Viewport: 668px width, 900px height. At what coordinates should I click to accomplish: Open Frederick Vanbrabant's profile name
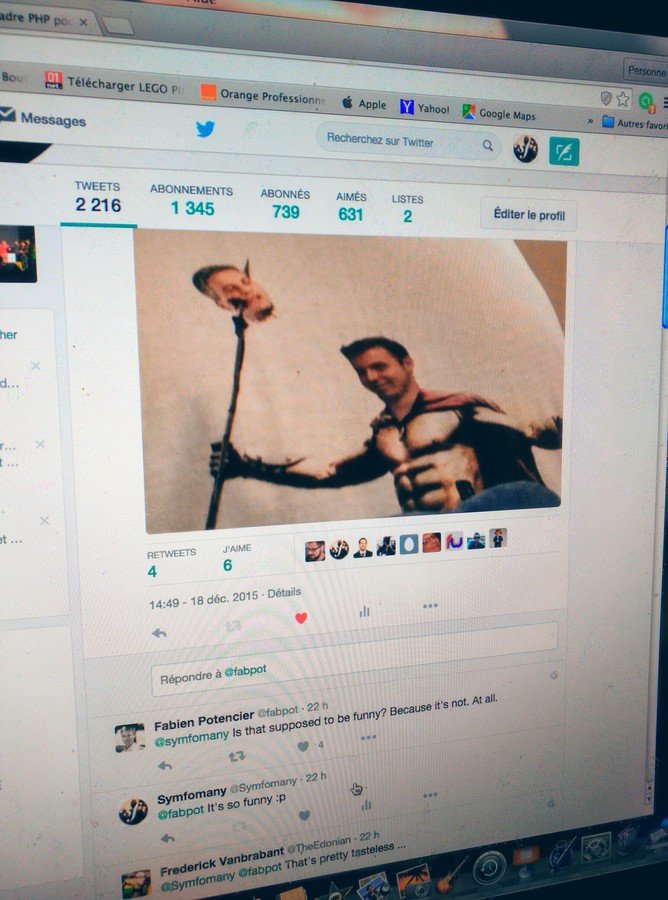[x=222, y=862]
